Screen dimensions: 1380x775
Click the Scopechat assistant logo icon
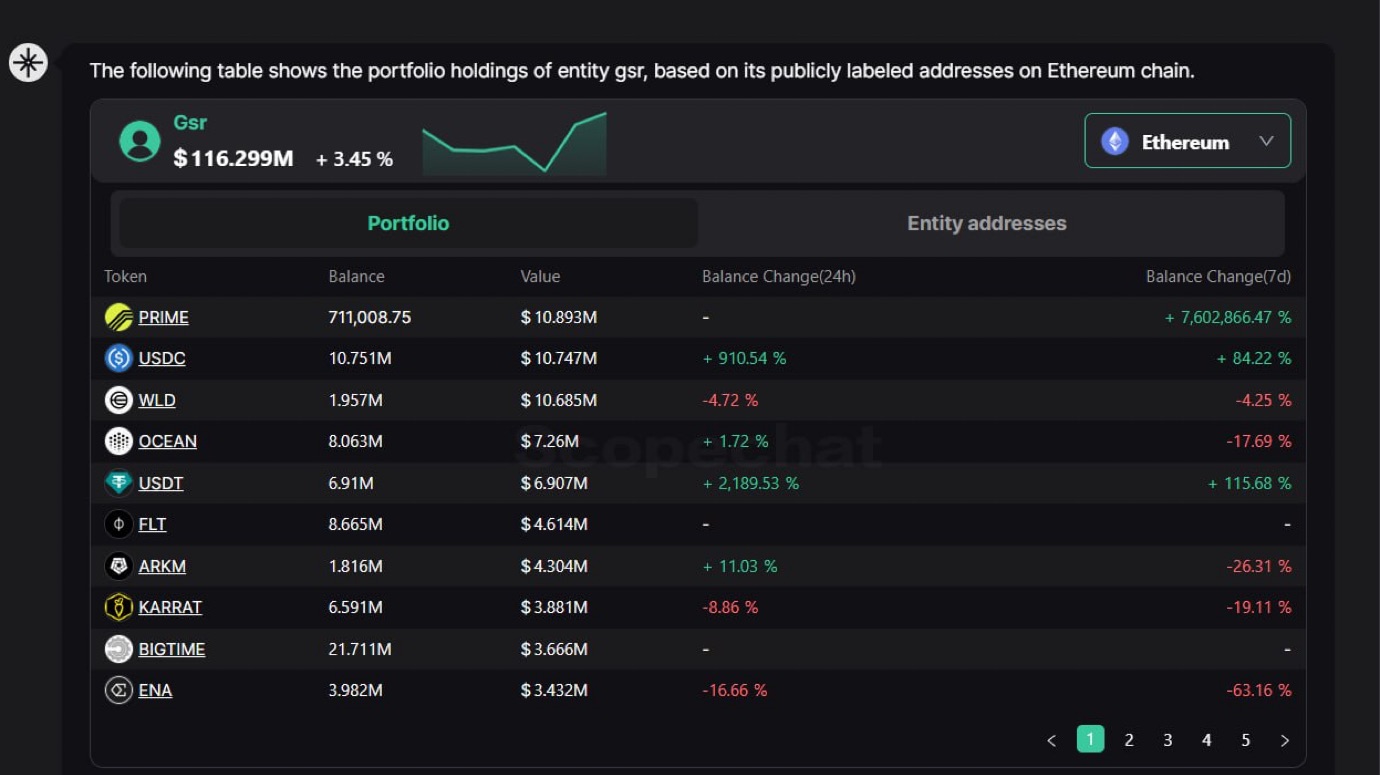point(28,63)
